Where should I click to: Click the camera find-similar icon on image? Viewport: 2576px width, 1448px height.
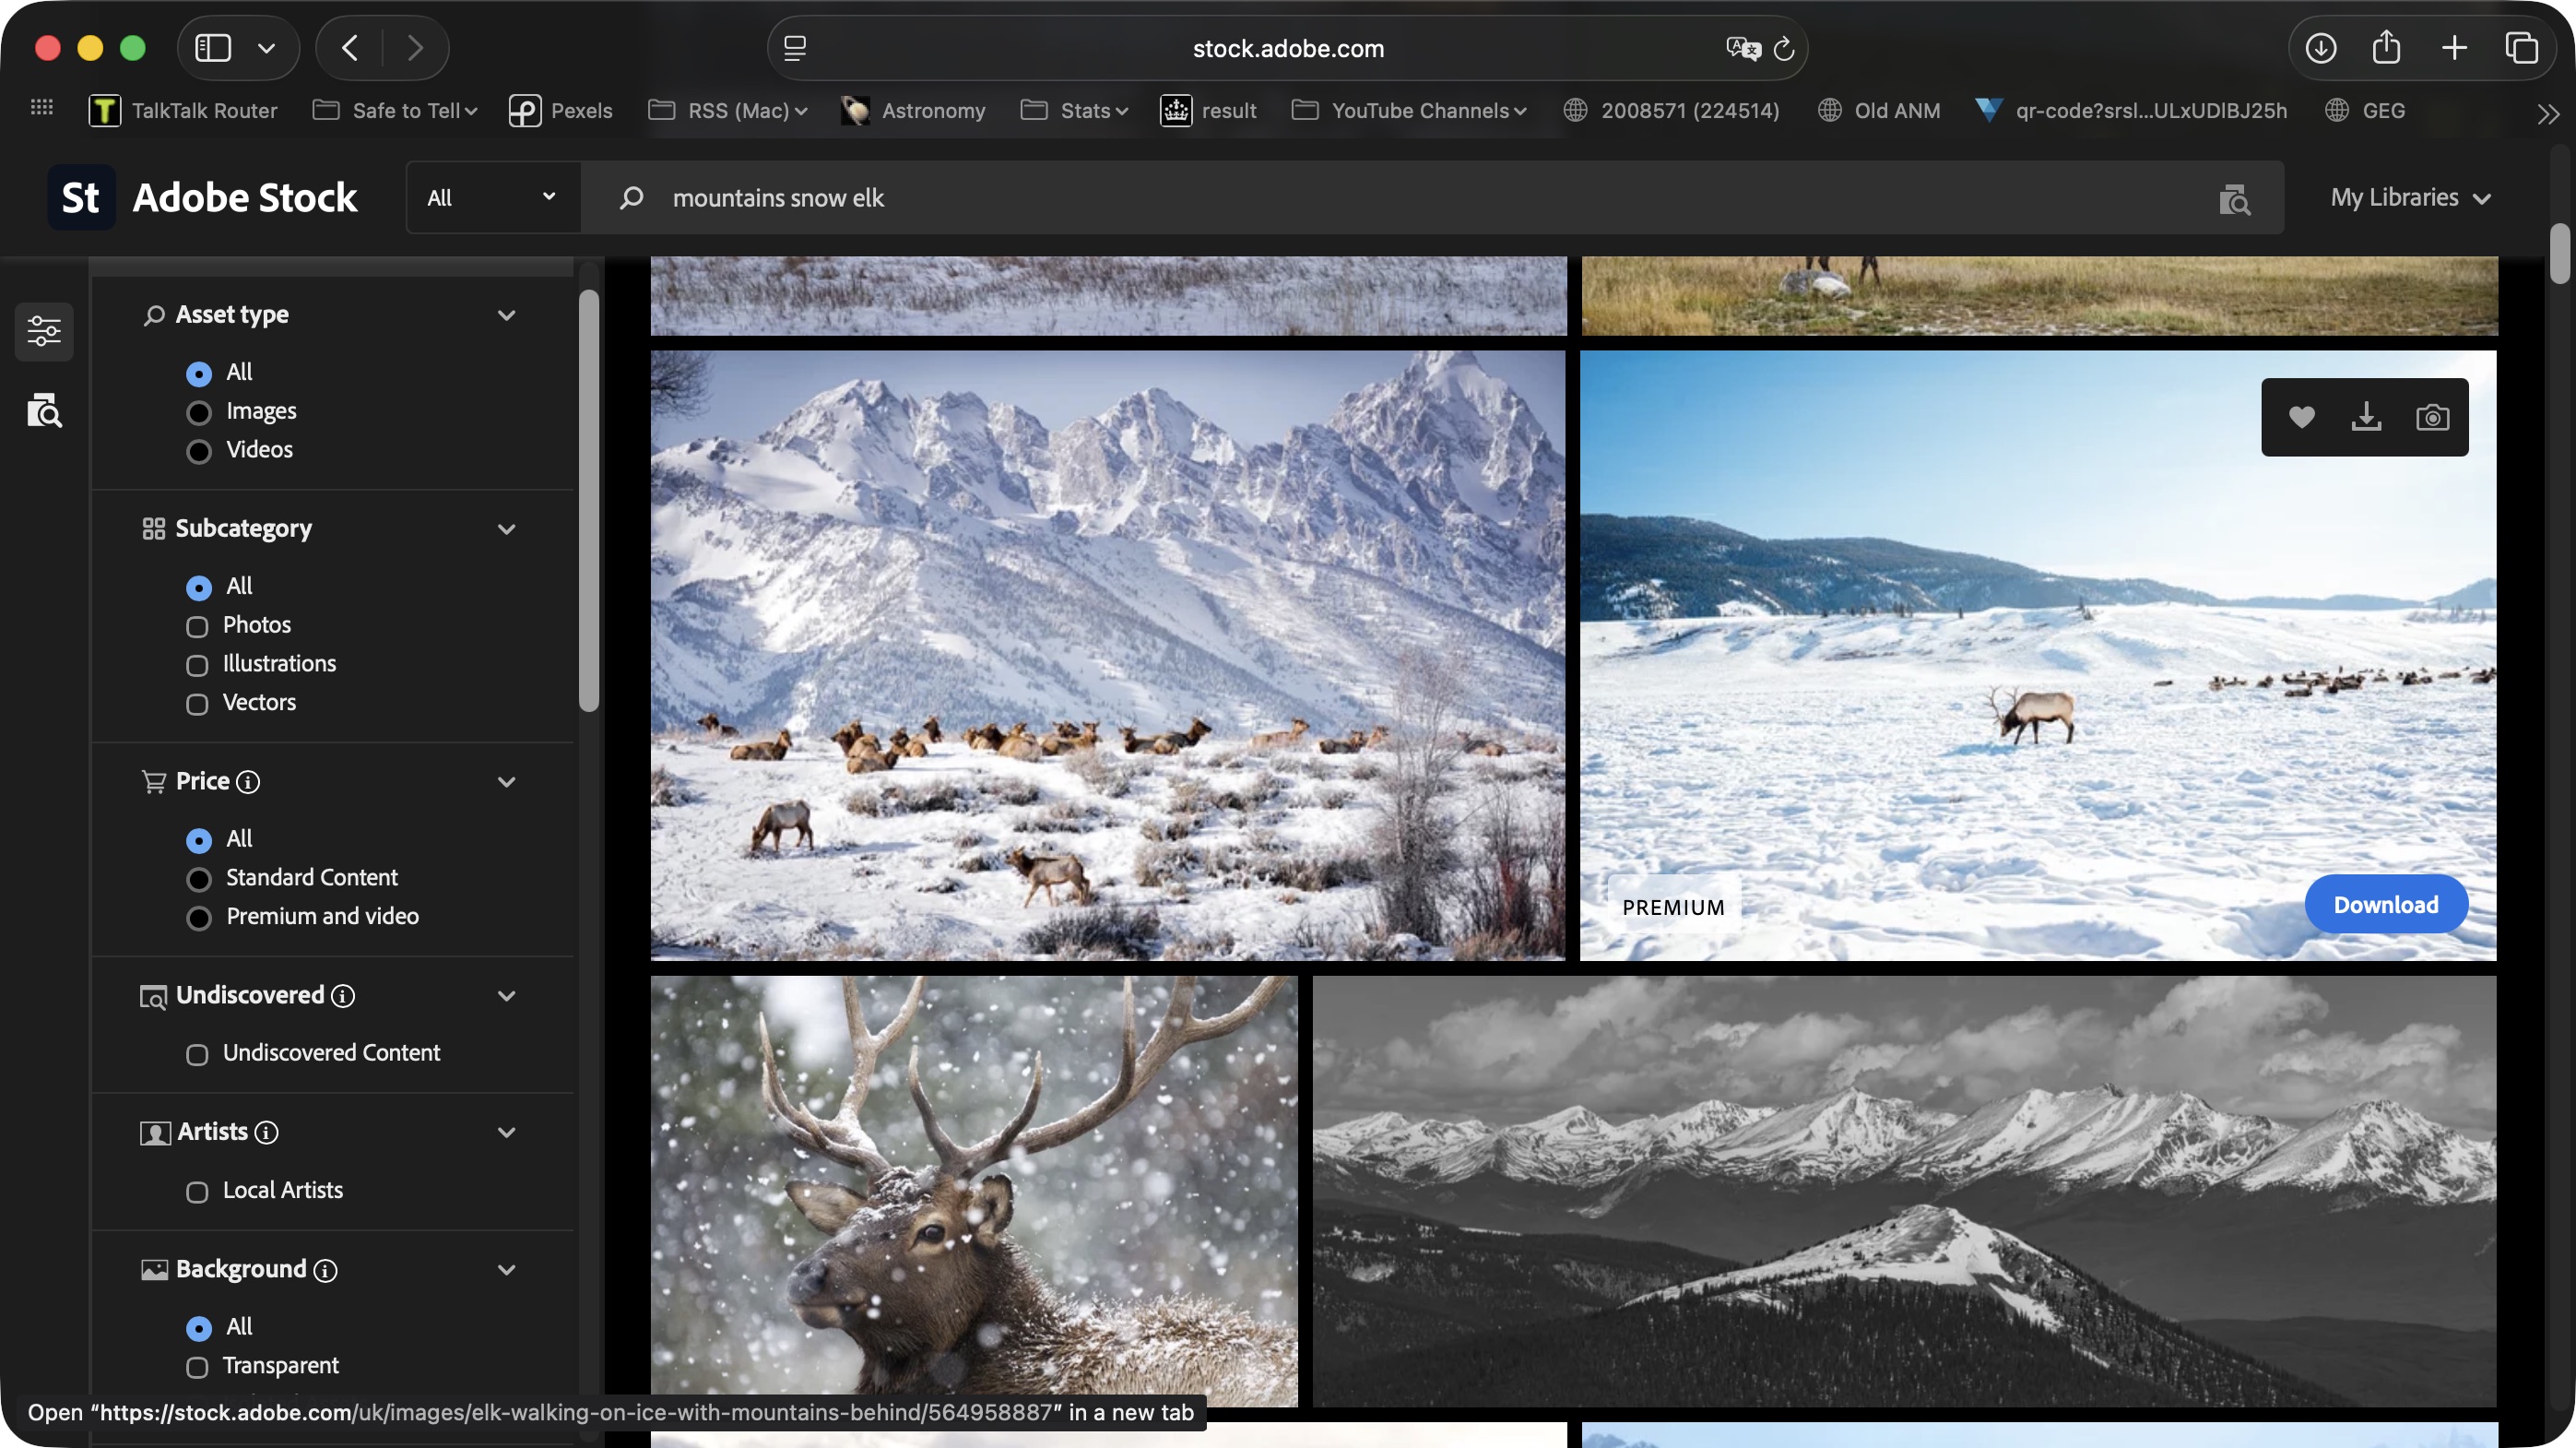(x=2432, y=417)
